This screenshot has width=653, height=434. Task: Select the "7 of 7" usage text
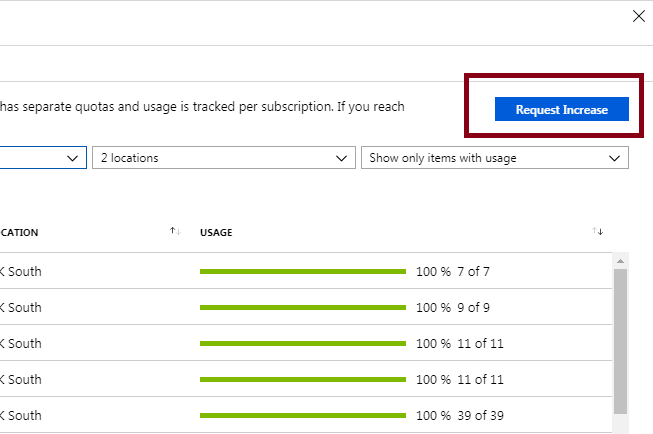(473, 271)
